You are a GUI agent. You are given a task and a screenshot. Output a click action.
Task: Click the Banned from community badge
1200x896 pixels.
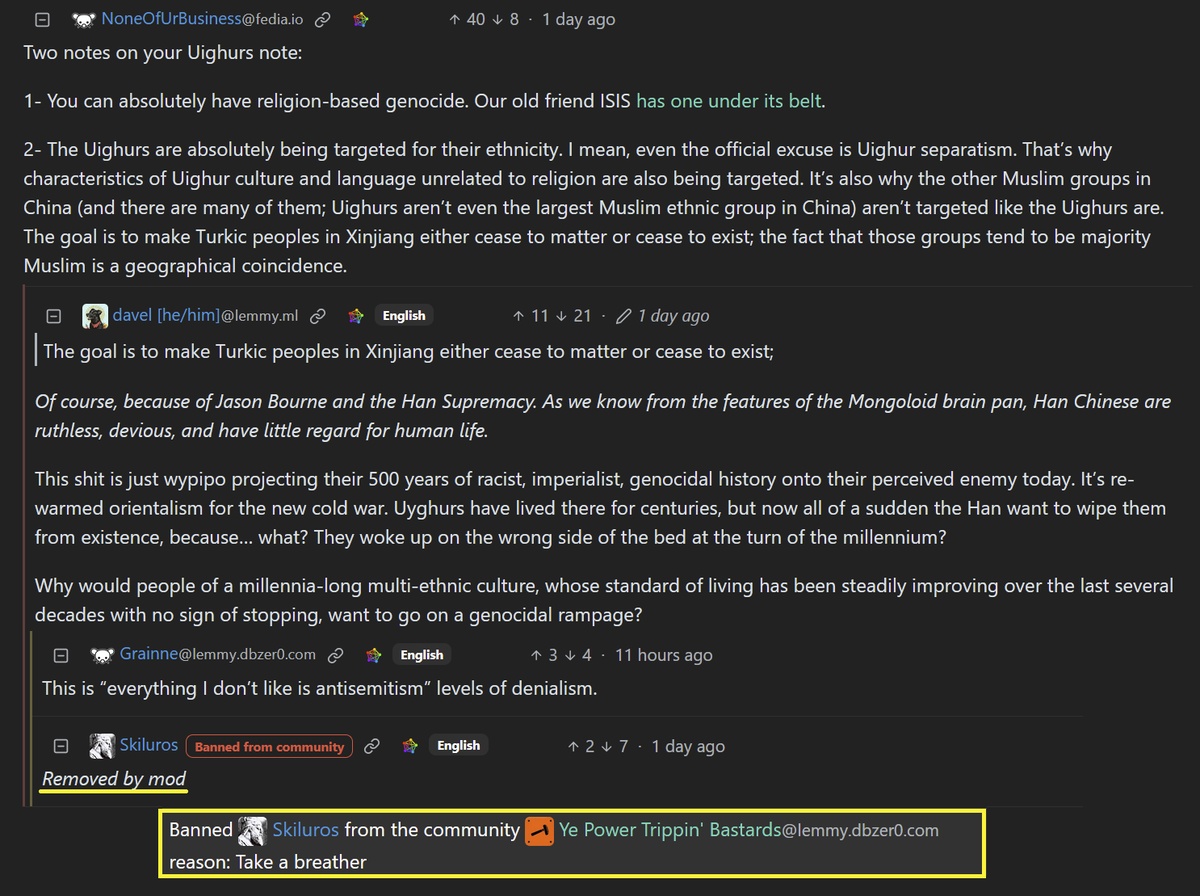tap(269, 746)
